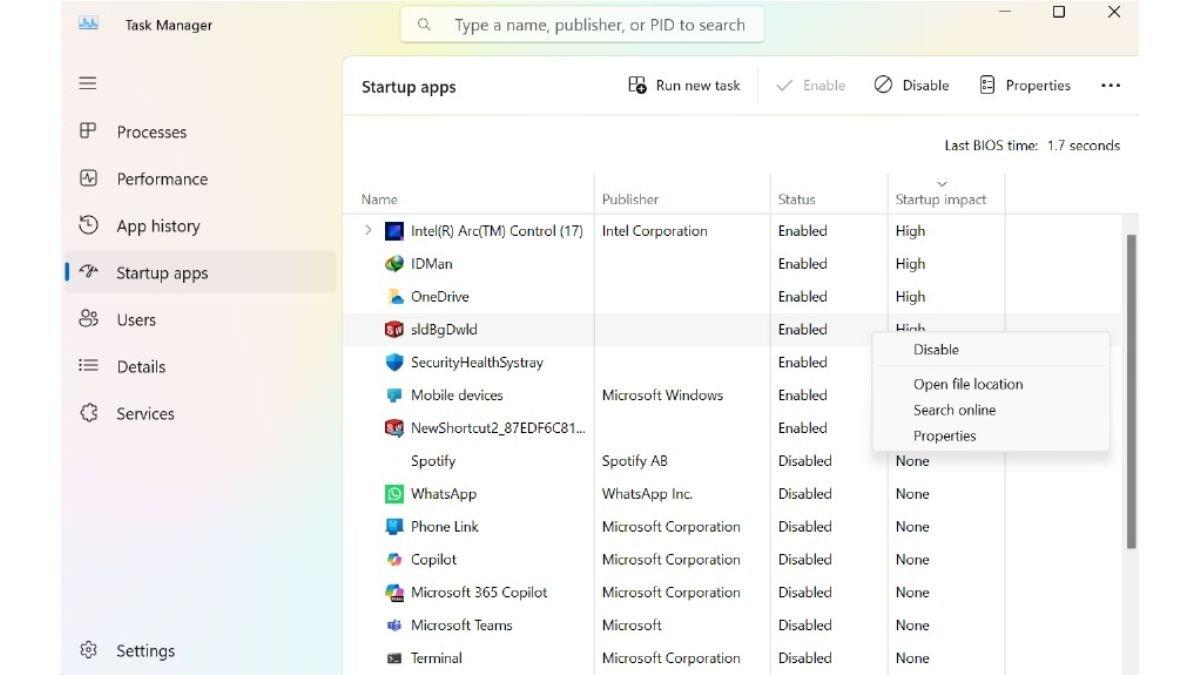Click the sldBgDwld red icon
The width and height of the screenshot is (1200, 675).
click(394, 329)
